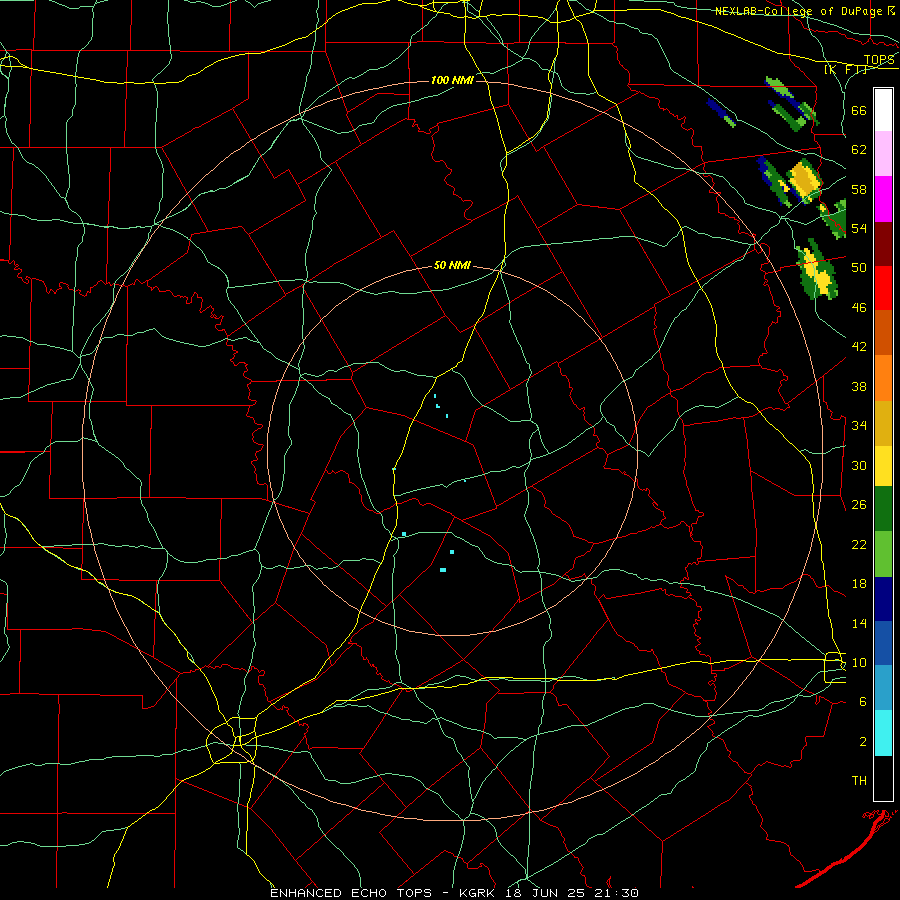Click the legend value "22"
Image resolution: width=900 pixels, height=900 pixels.
859,544
